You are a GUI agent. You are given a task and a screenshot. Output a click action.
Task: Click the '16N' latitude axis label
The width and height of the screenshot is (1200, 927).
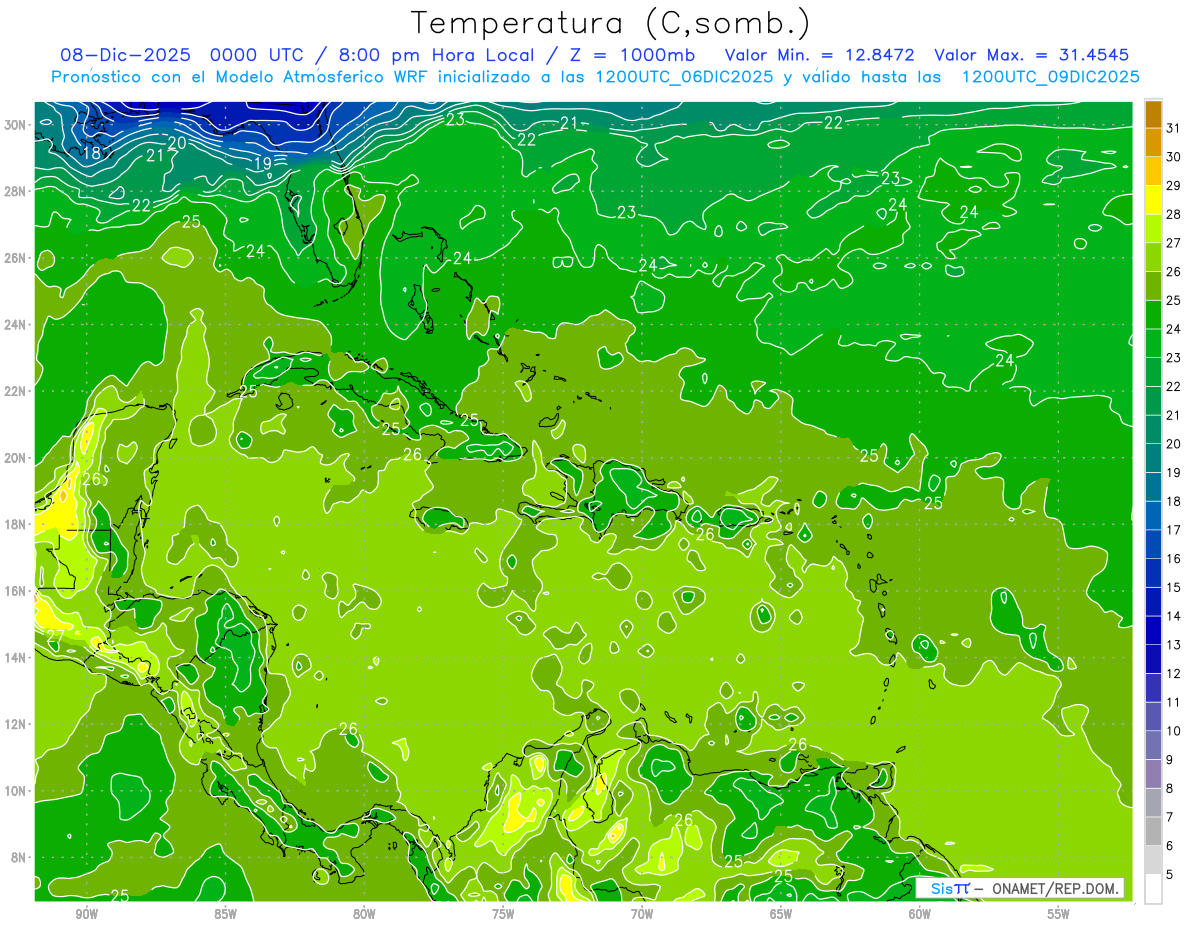pyautogui.click(x=17, y=591)
